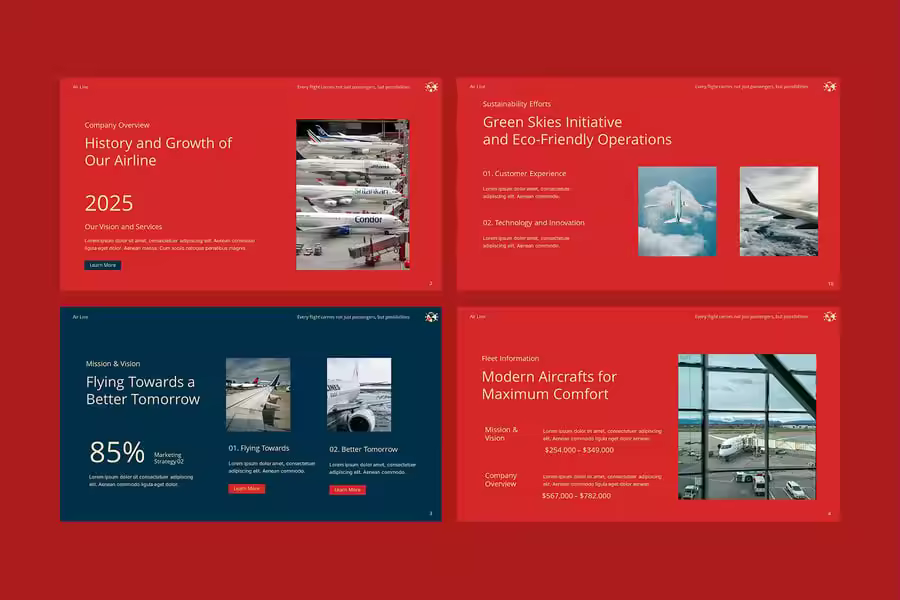
Task: Click the "02. Technology and Innovation" subheading
Action: (x=533, y=223)
